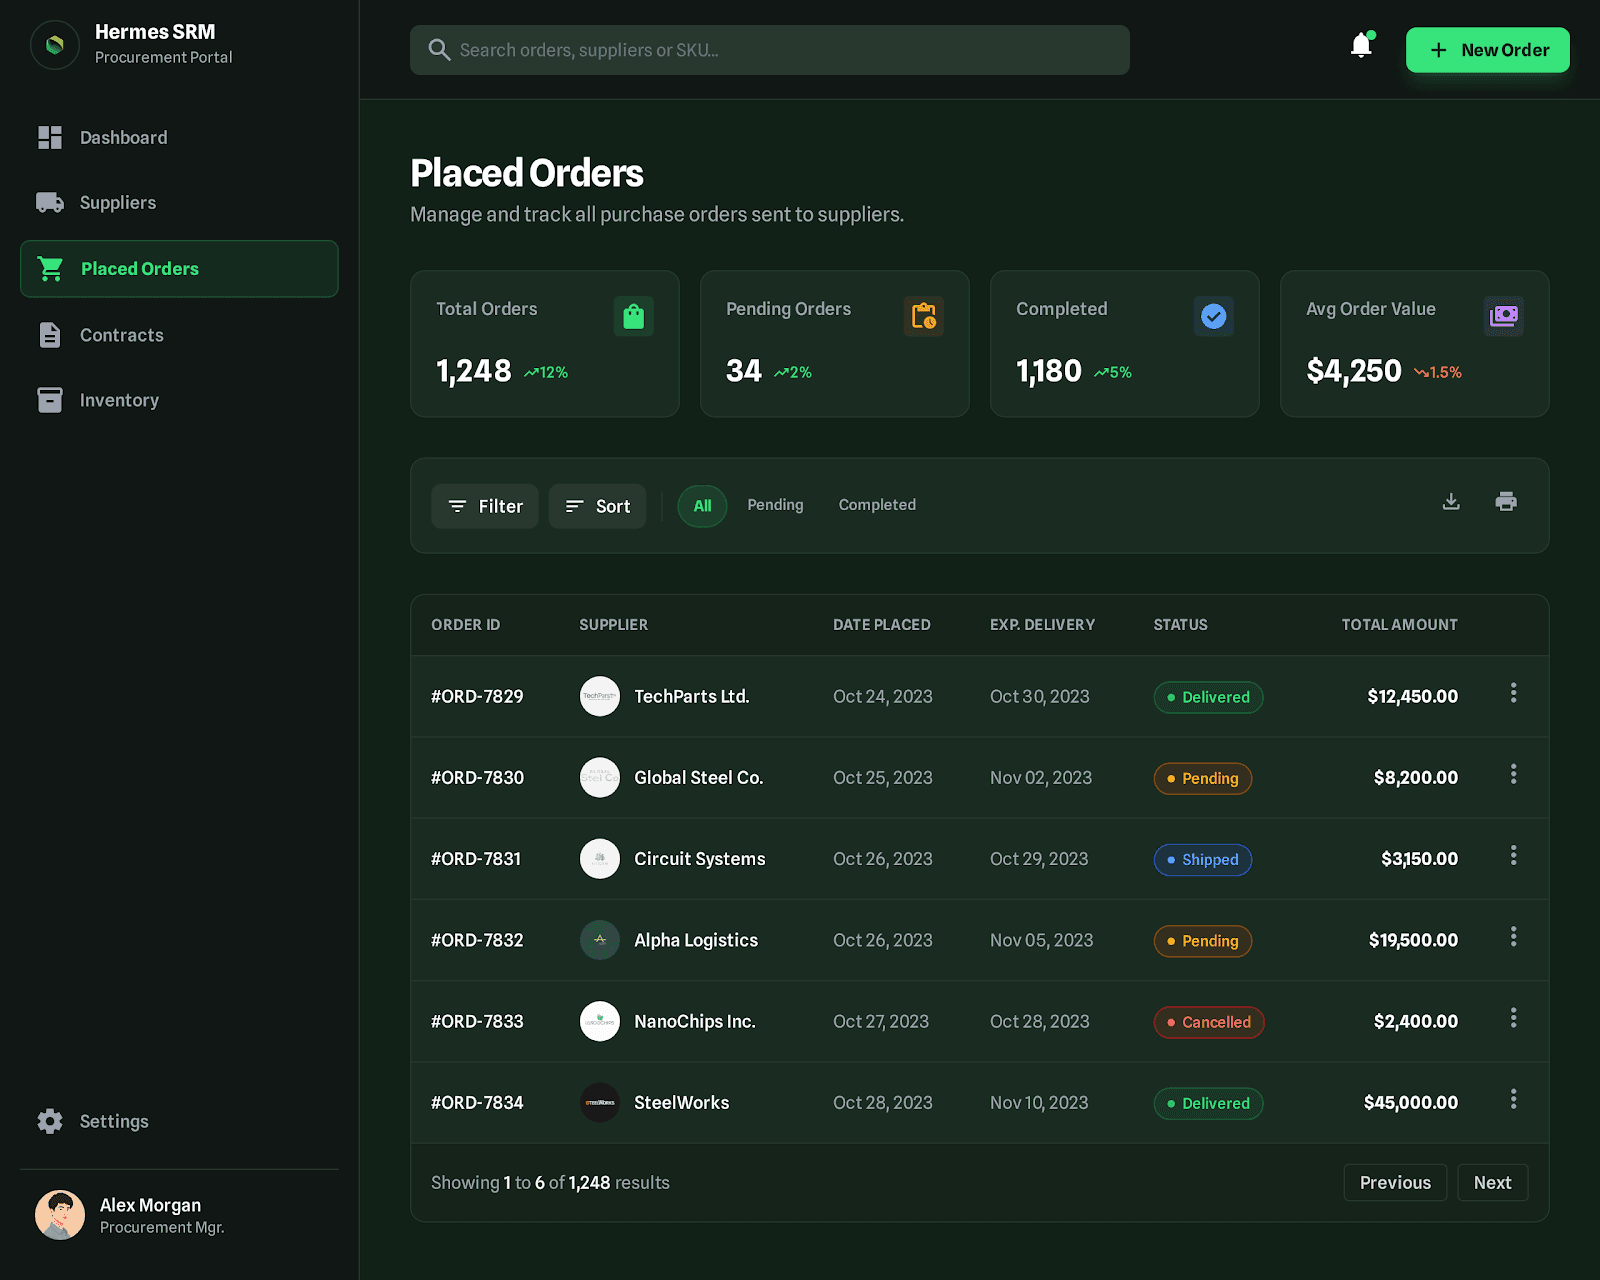The width and height of the screenshot is (1600, 1280).
Task: Create a New Order
Action: point(1487,50)
